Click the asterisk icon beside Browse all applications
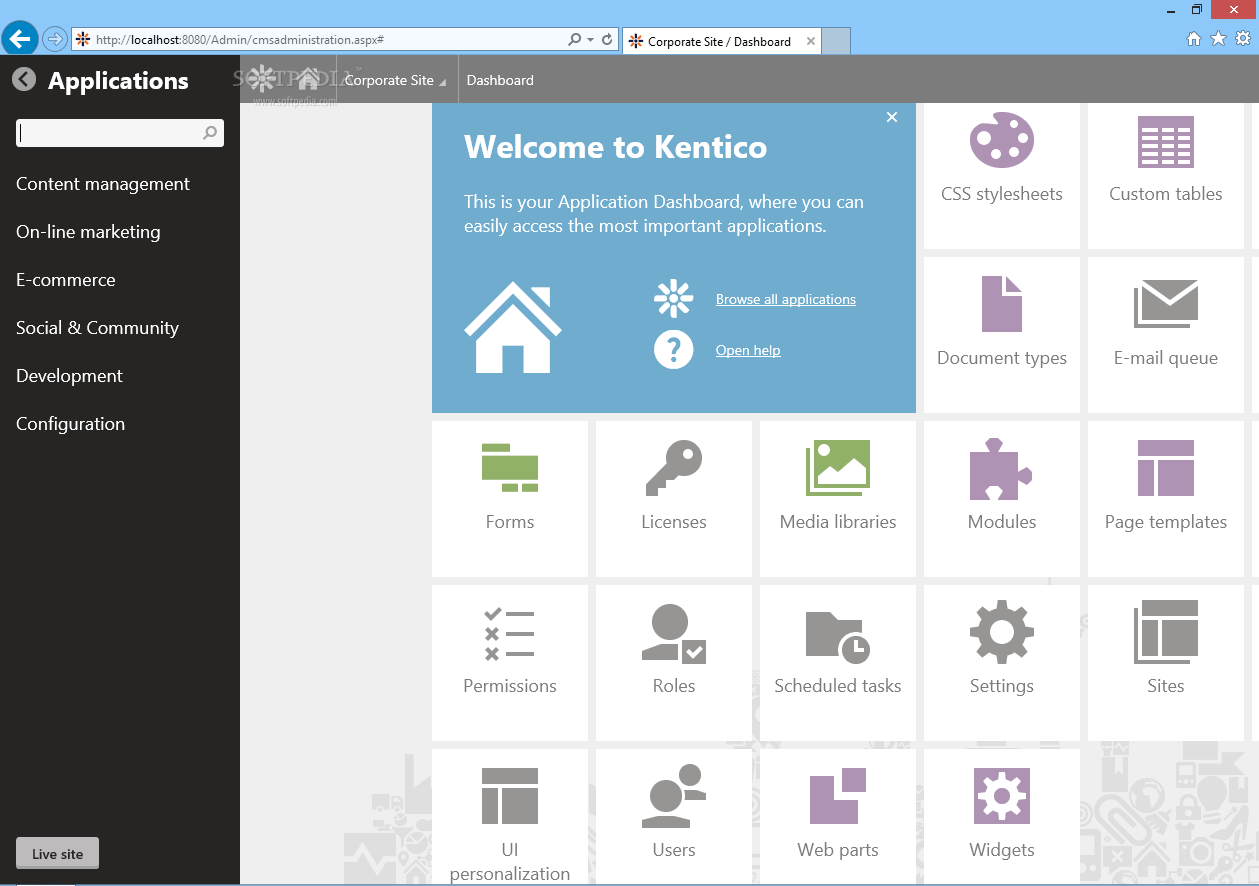1259x886 pixels. click(674, 299)
